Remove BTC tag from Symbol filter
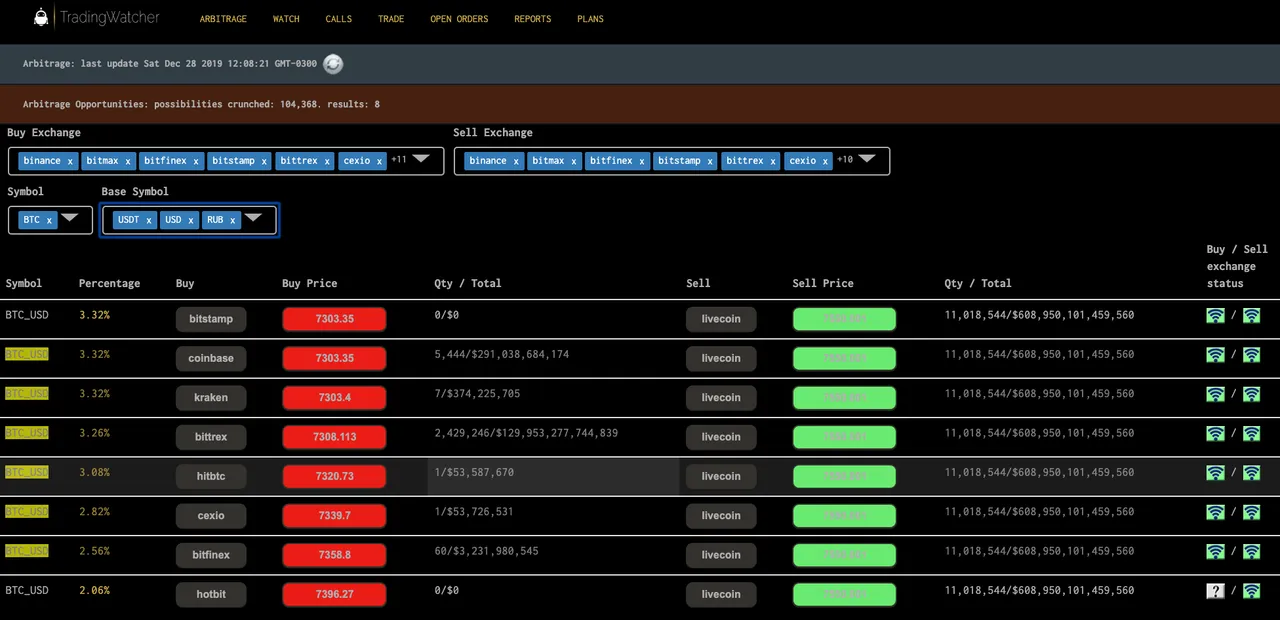1280x620 pixels. [x=49, y=220]
